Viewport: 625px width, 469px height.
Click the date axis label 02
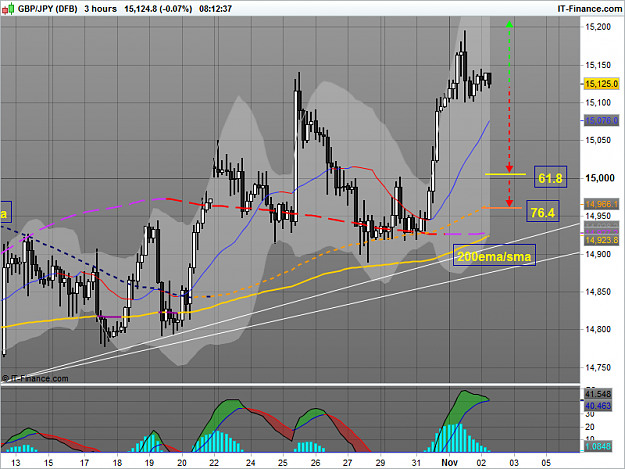[x=482, y=463]
